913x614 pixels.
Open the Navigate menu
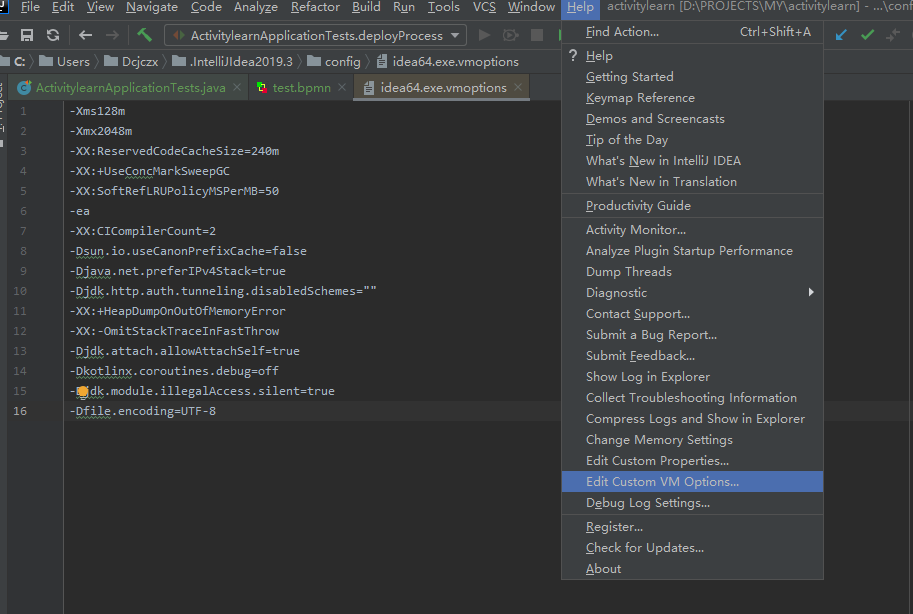tap(152, 7)
